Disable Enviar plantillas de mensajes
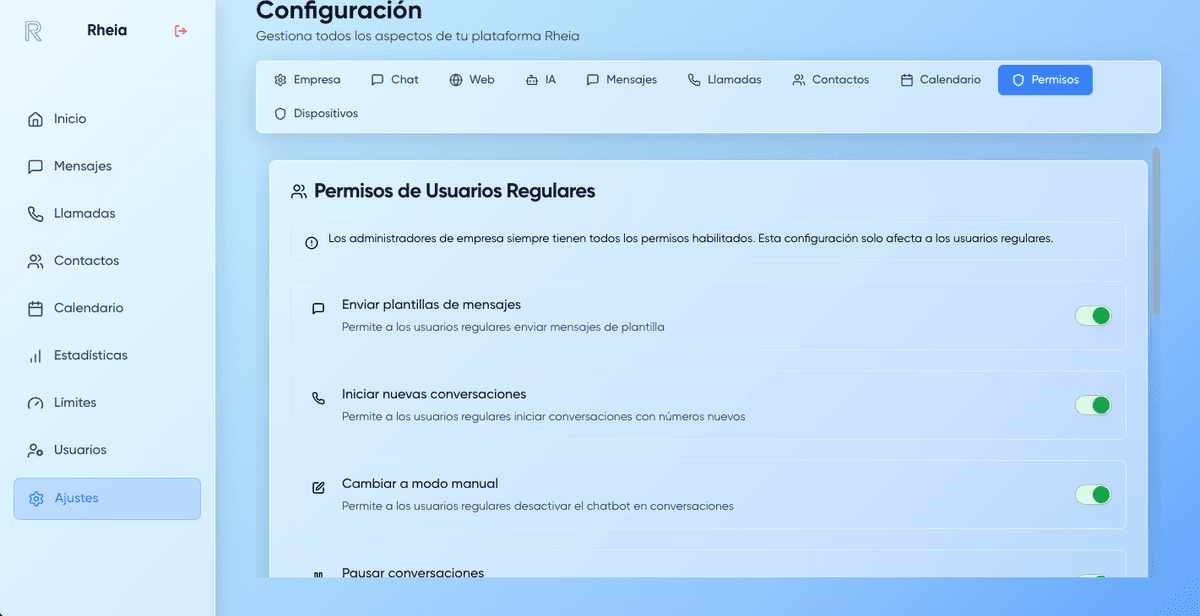The width and height of the screenshot is (1200, 616). click(1093, 315)
